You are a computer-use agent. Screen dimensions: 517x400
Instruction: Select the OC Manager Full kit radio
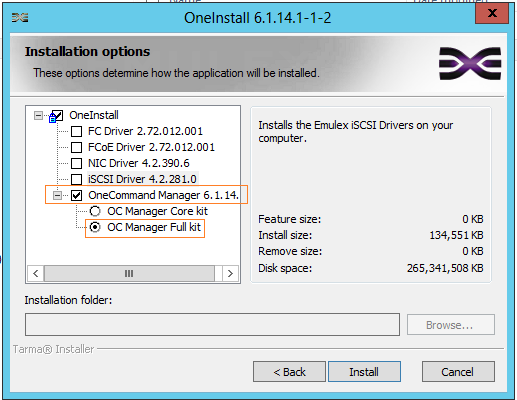(95, 227)
